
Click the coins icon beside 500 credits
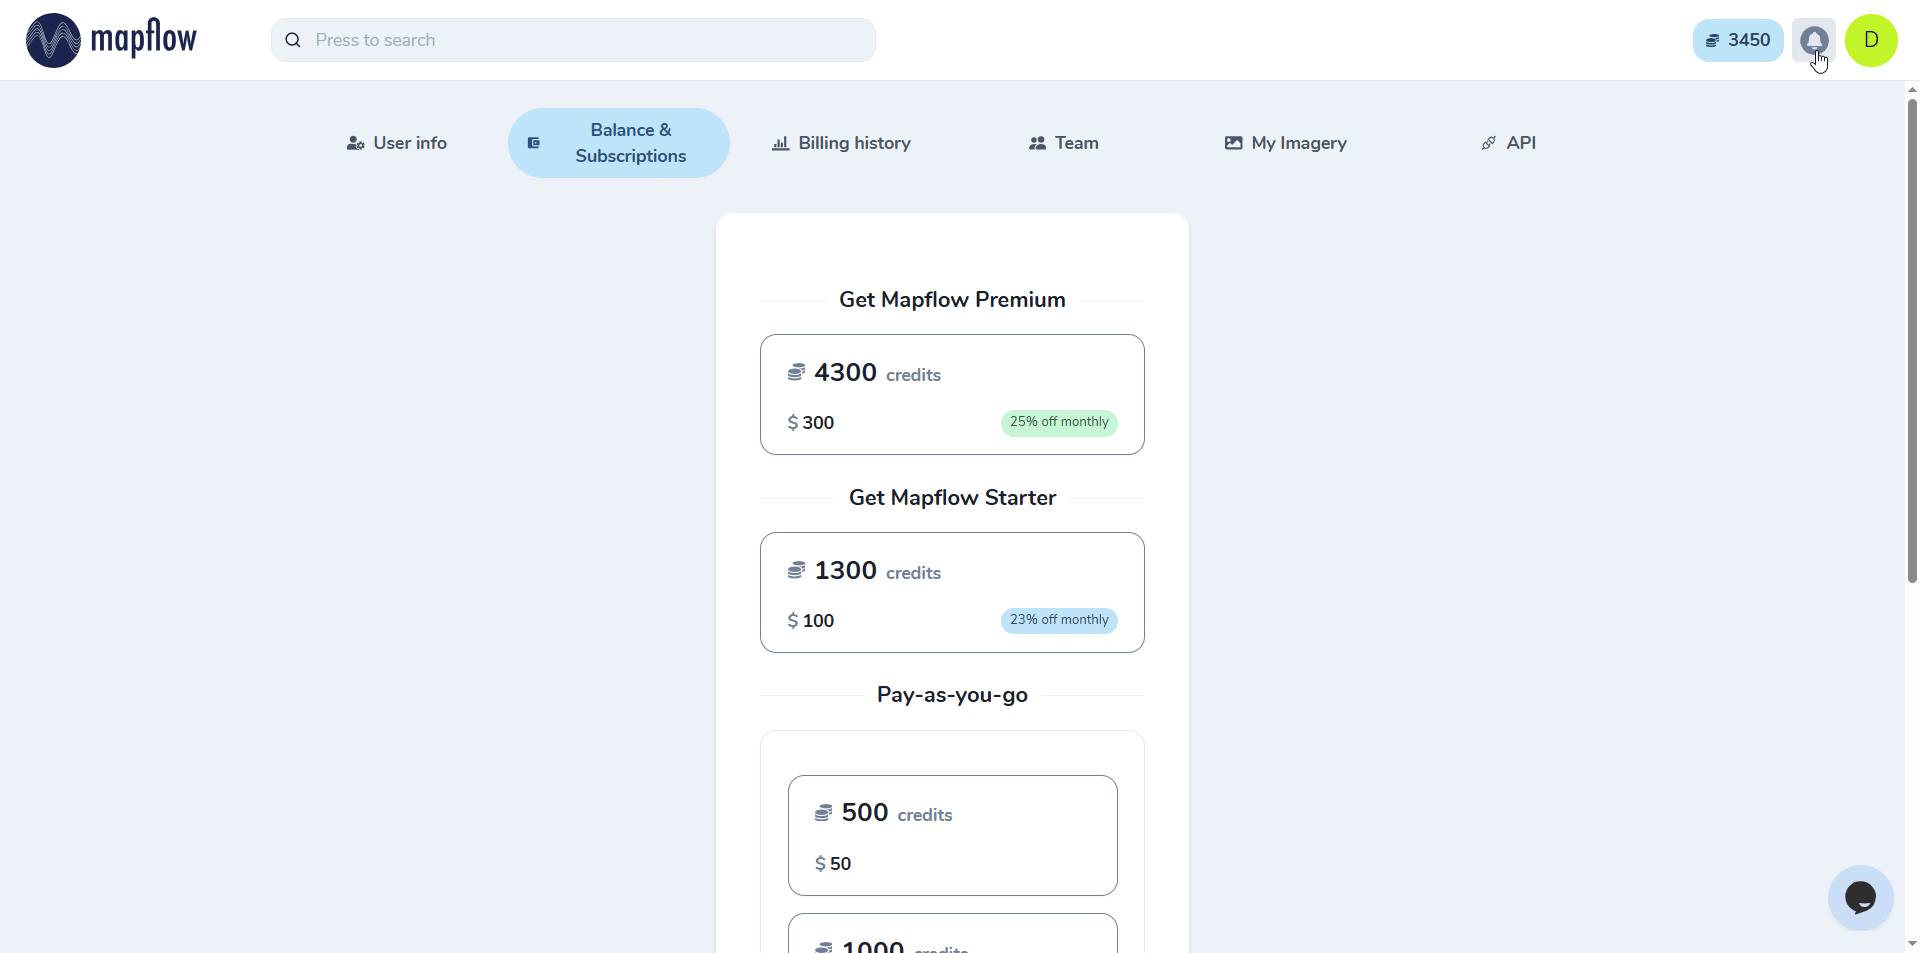click(x=823, y=813)
